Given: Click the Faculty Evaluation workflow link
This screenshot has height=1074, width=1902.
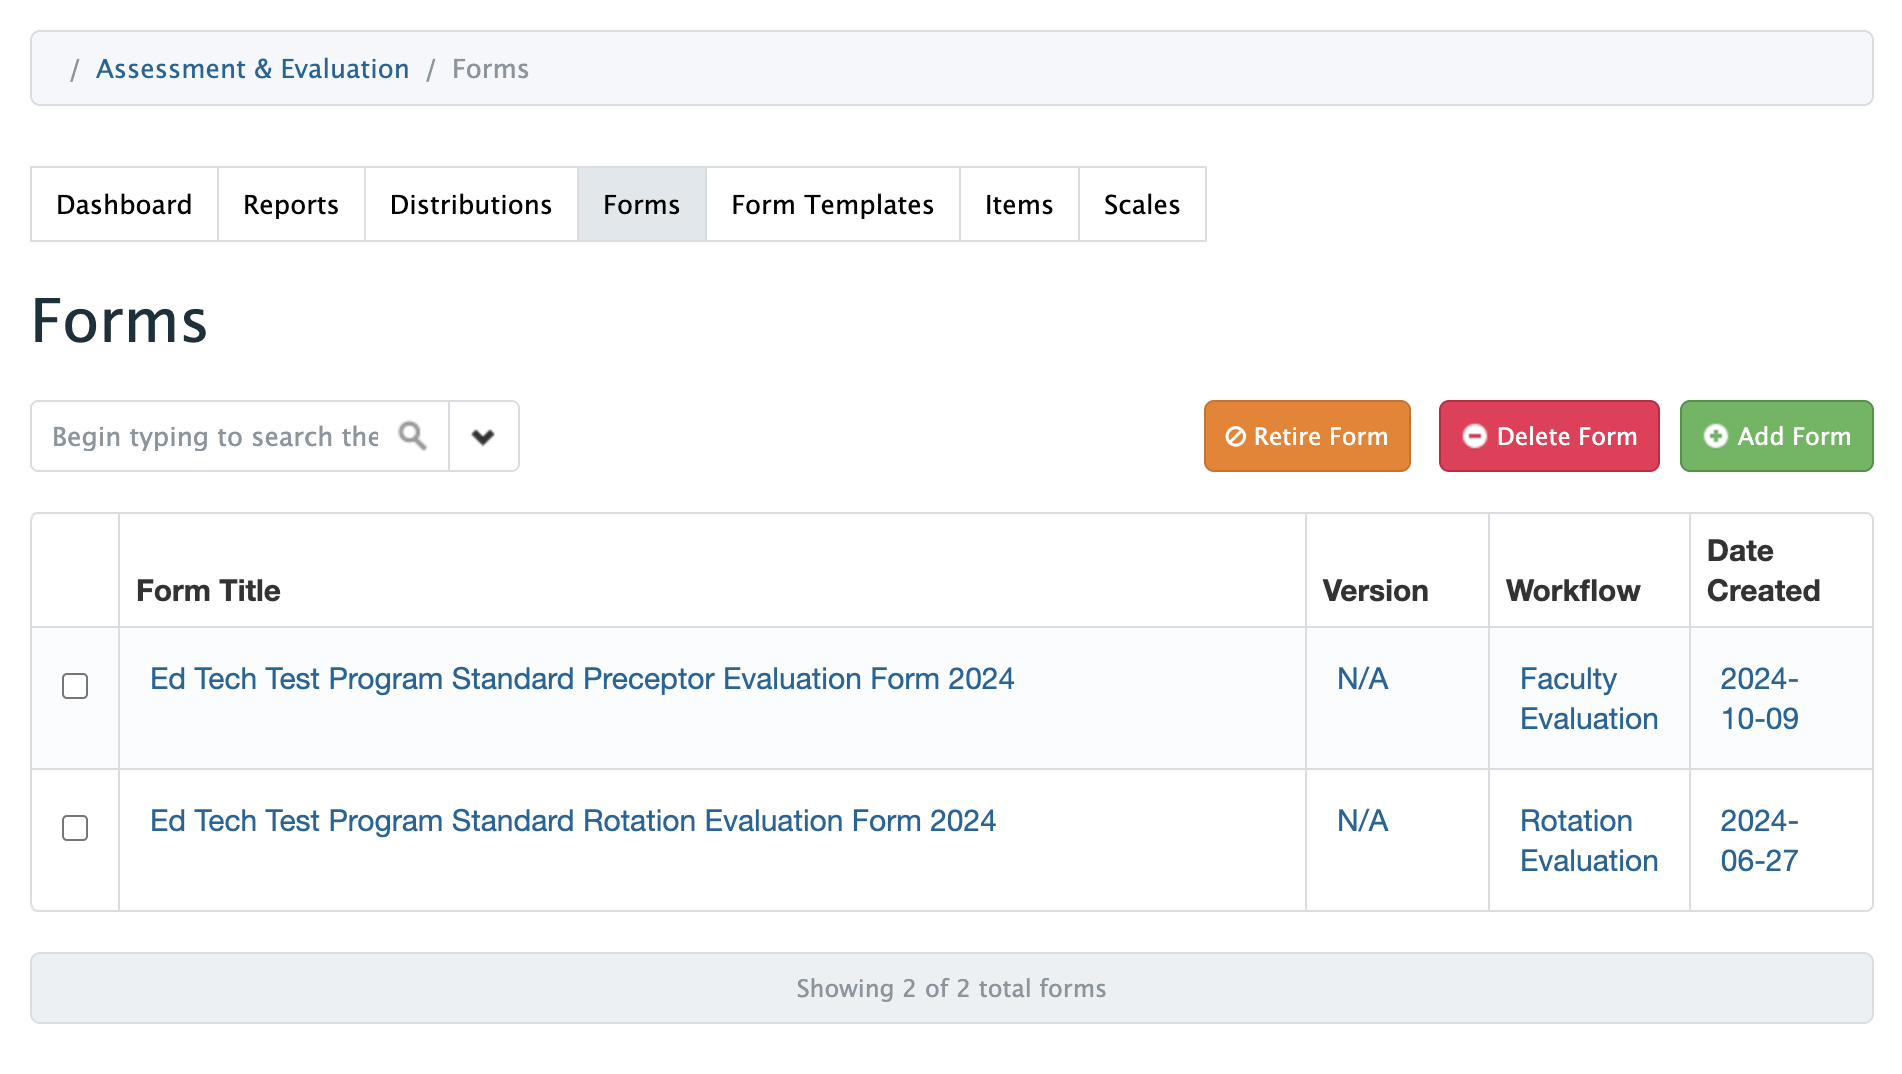Looking at the screenshot, I should click(x=1588, y=698).
